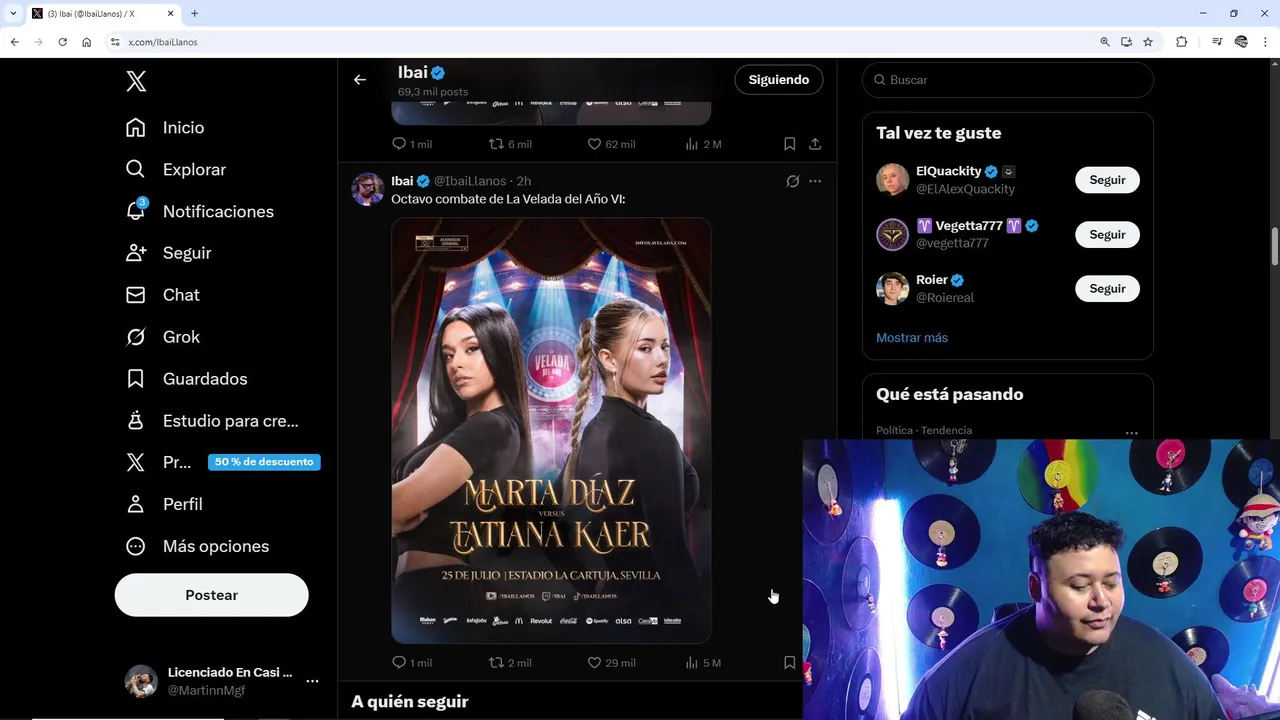Click the Postear button

212,595
